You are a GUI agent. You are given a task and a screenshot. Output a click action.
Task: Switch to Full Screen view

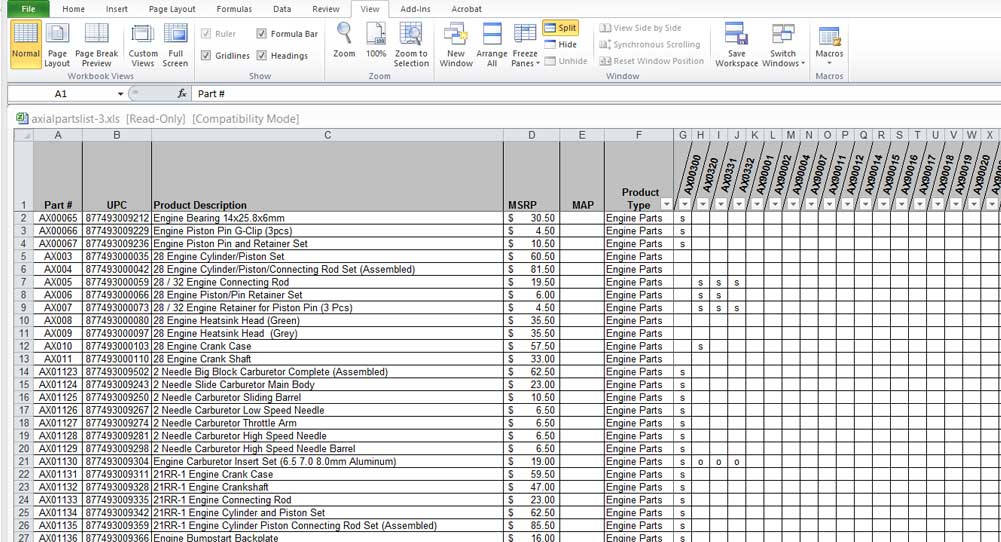[x=175, y=43]
